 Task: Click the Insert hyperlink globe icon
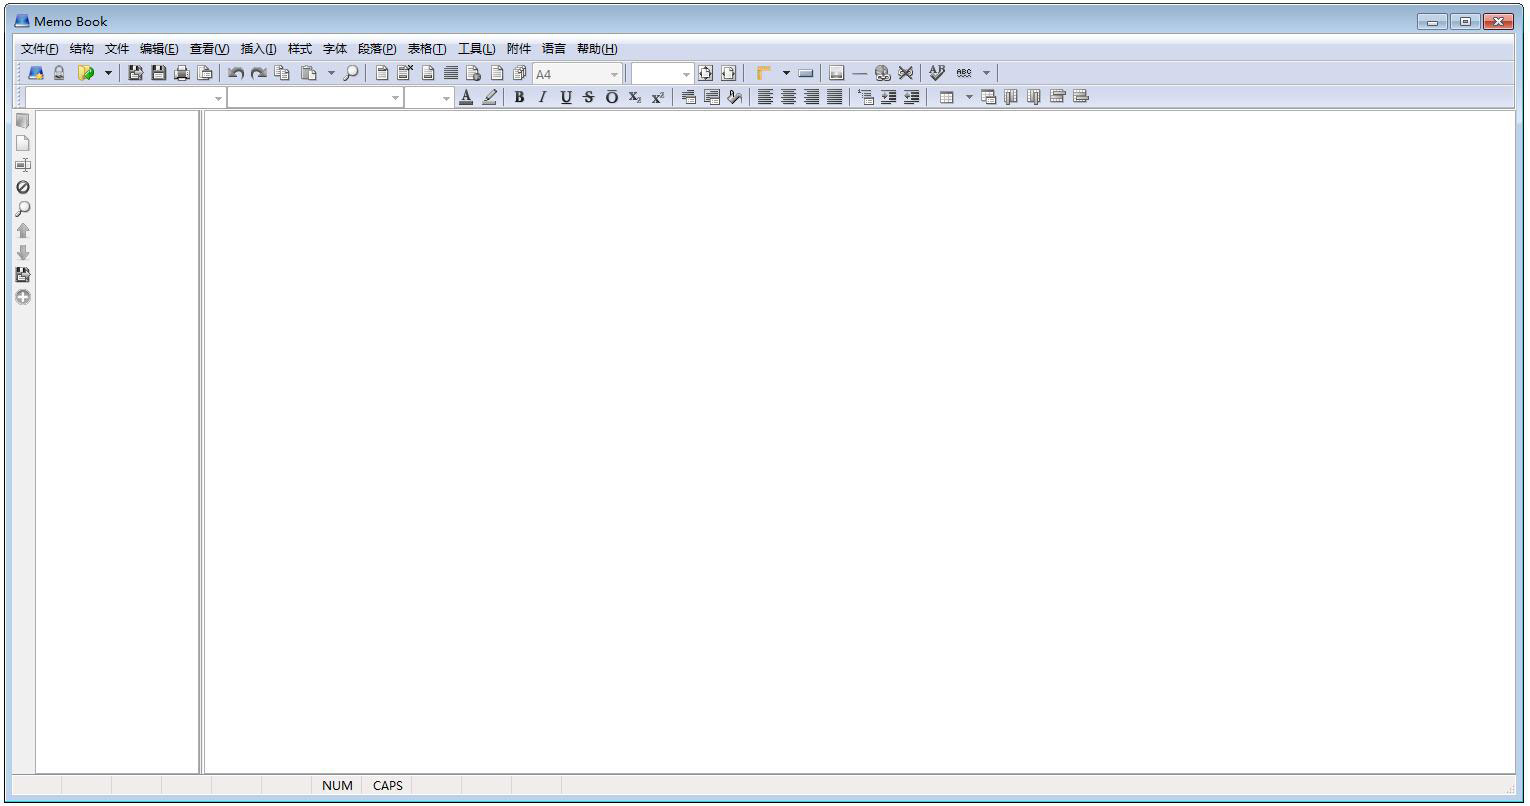pos(882,73)
